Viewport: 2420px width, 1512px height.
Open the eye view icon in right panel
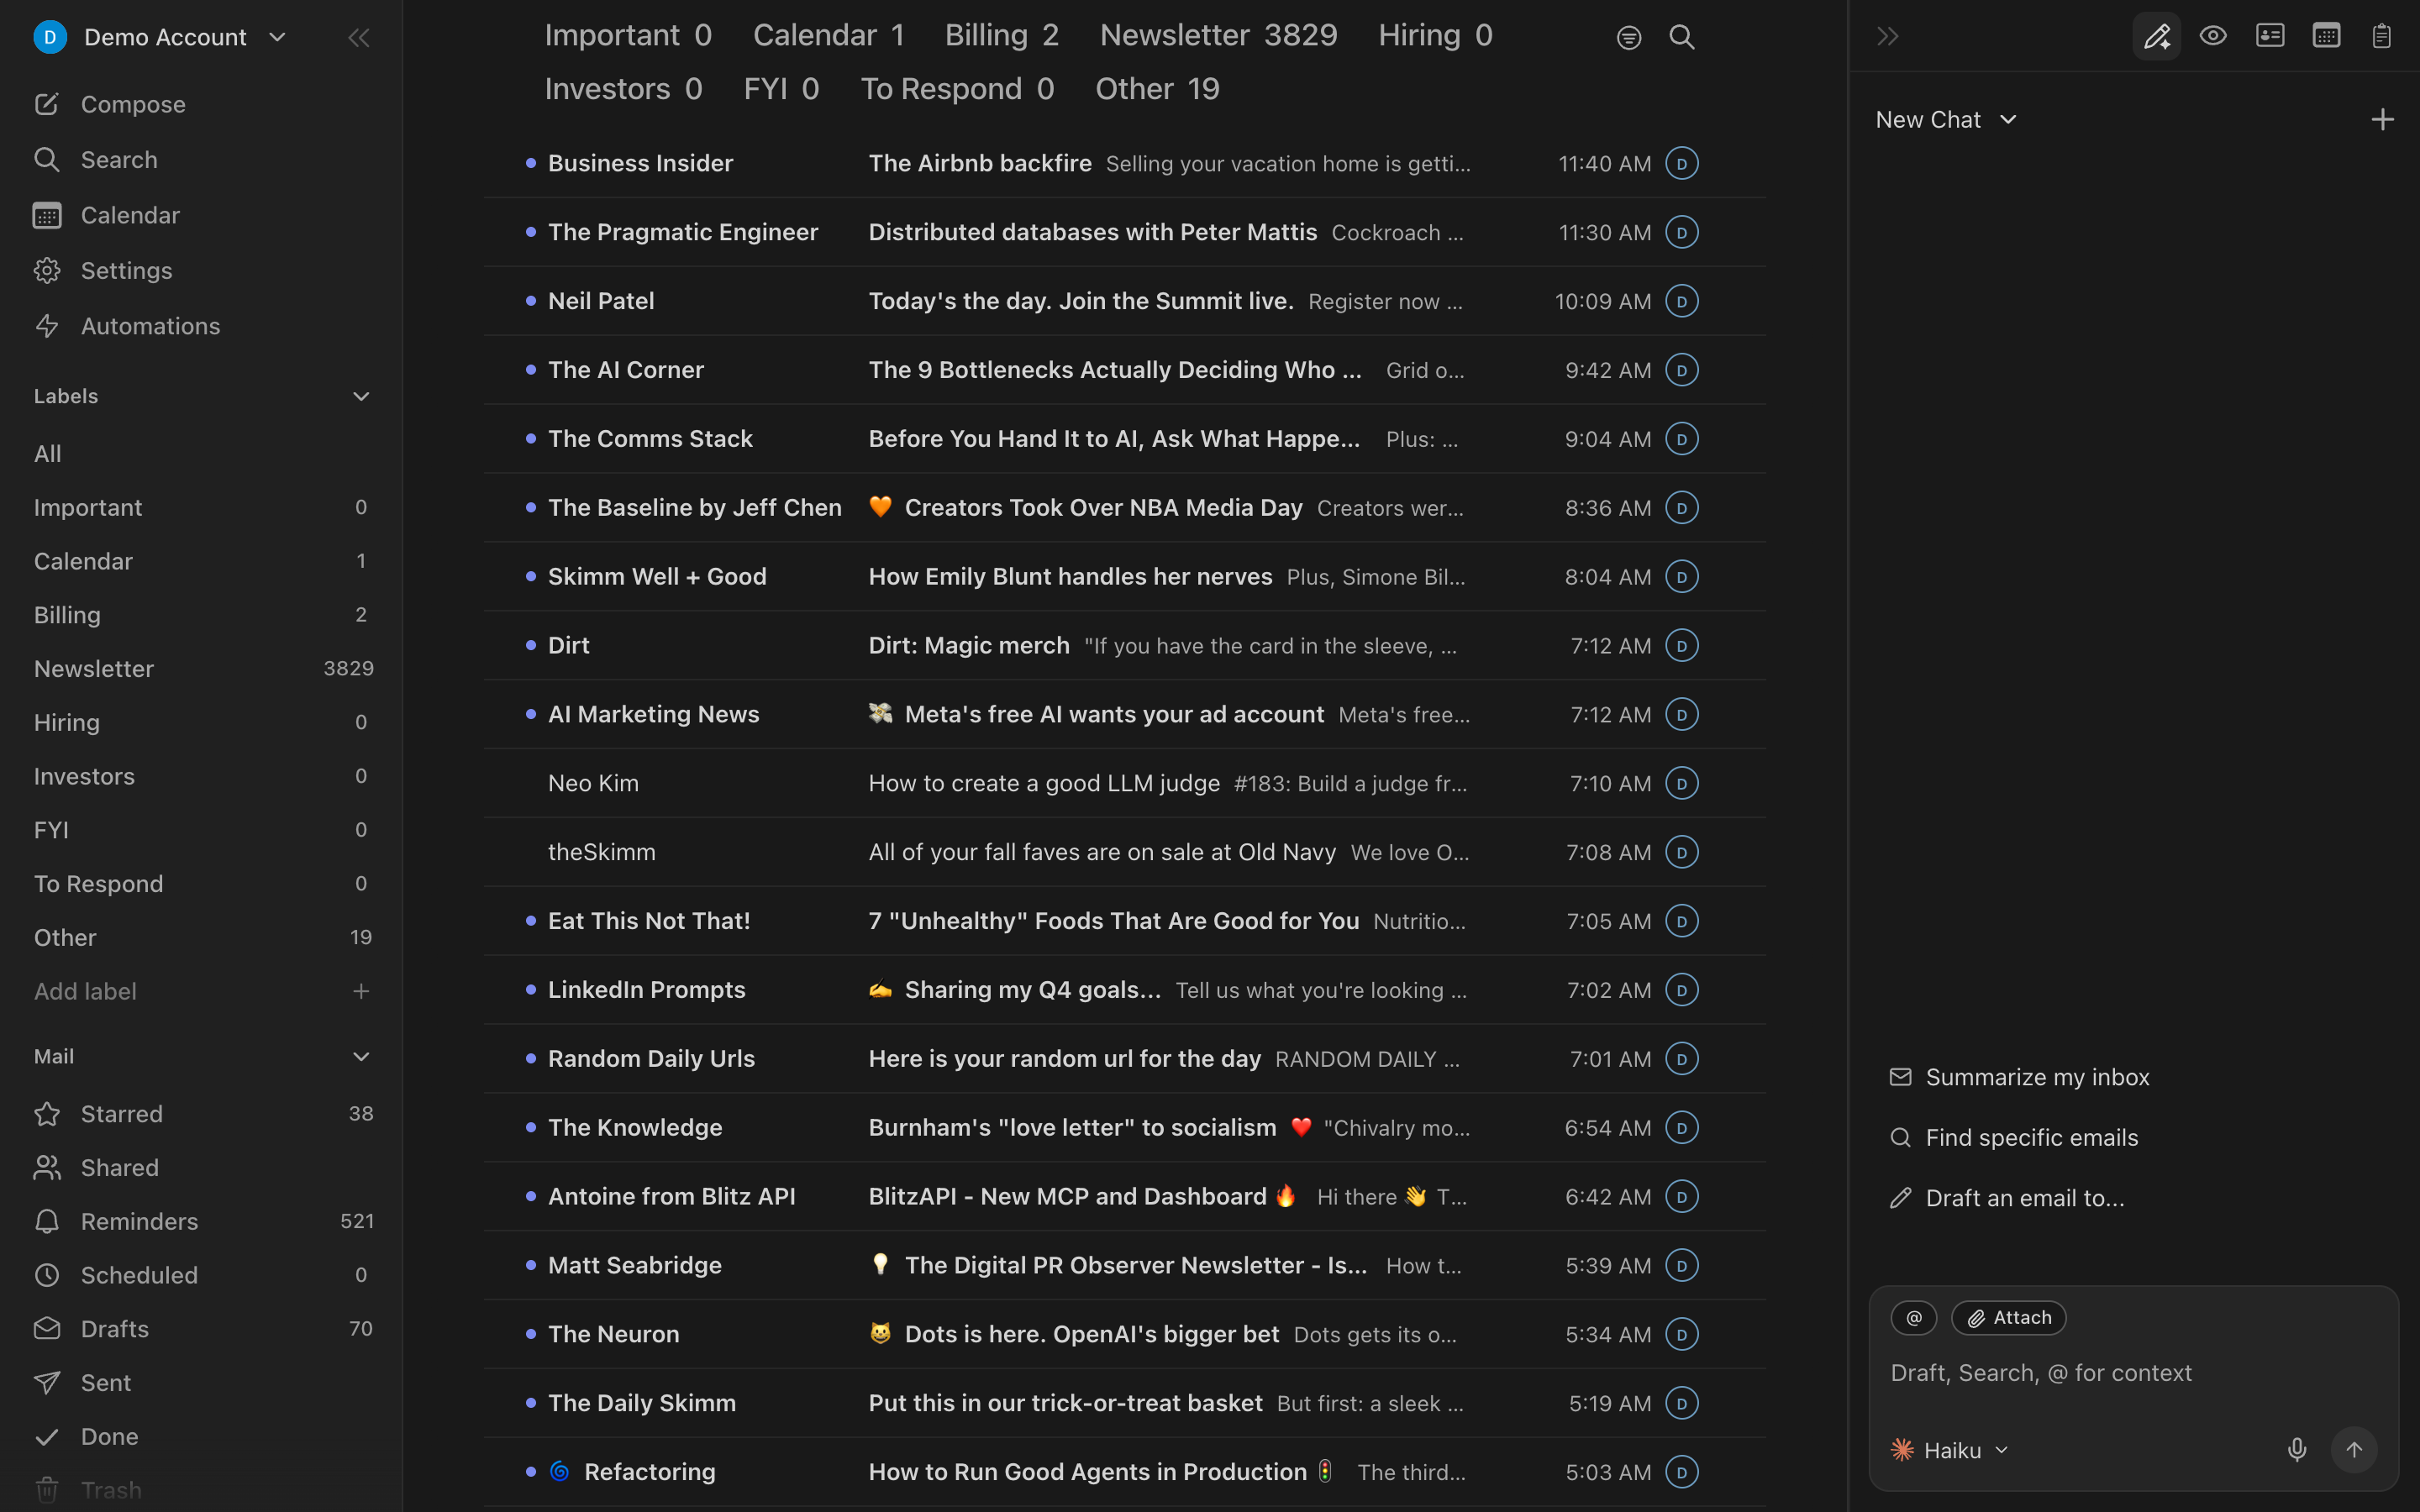pyautogui.click(x=2213, y=37)
